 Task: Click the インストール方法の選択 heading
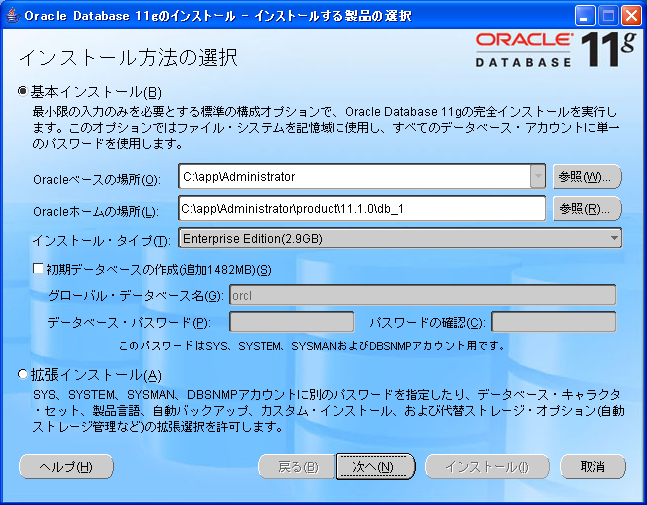pos(128,57)
